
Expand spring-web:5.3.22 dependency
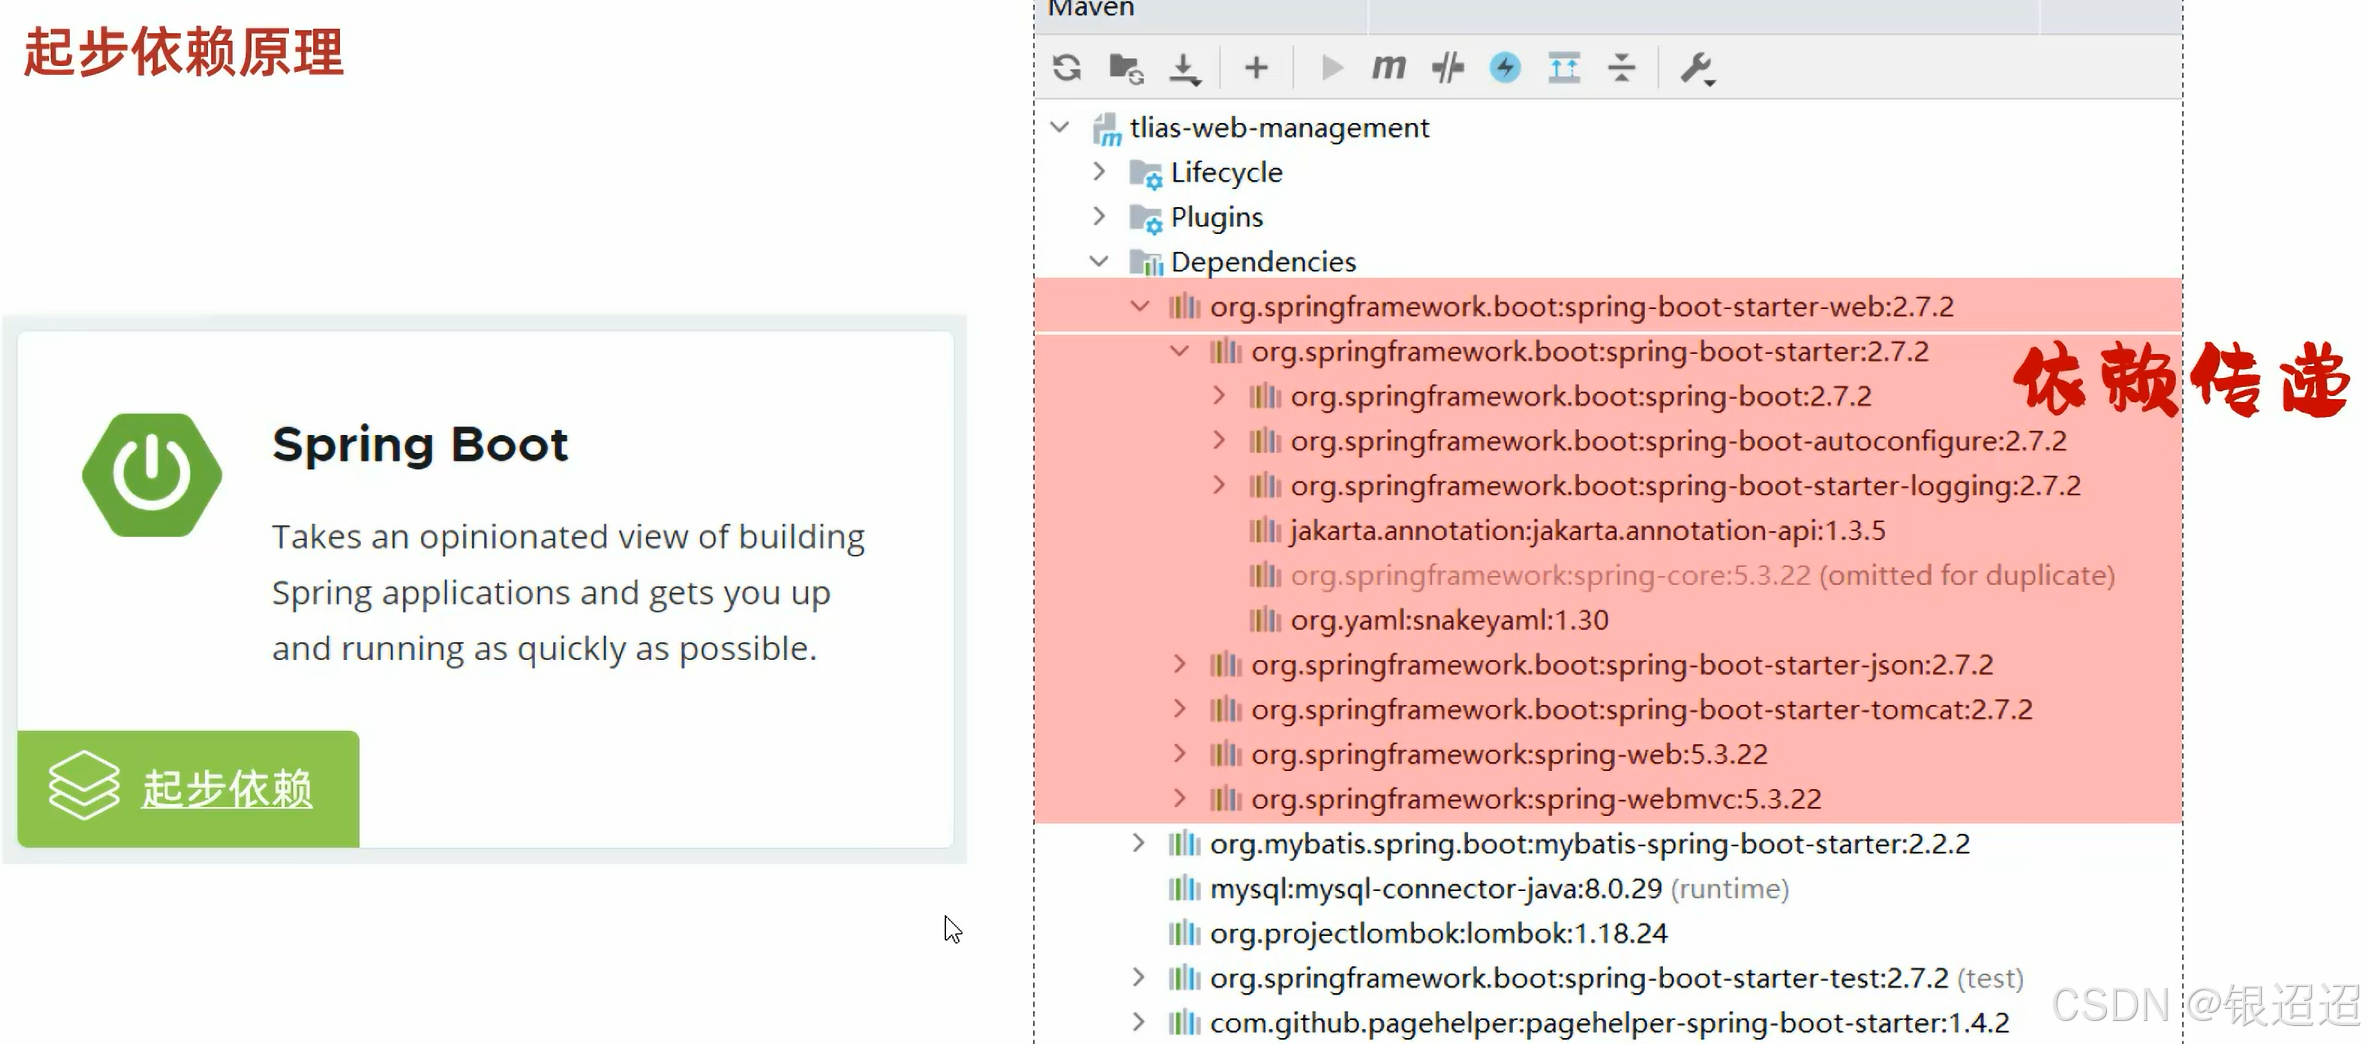click(1180, 753)
